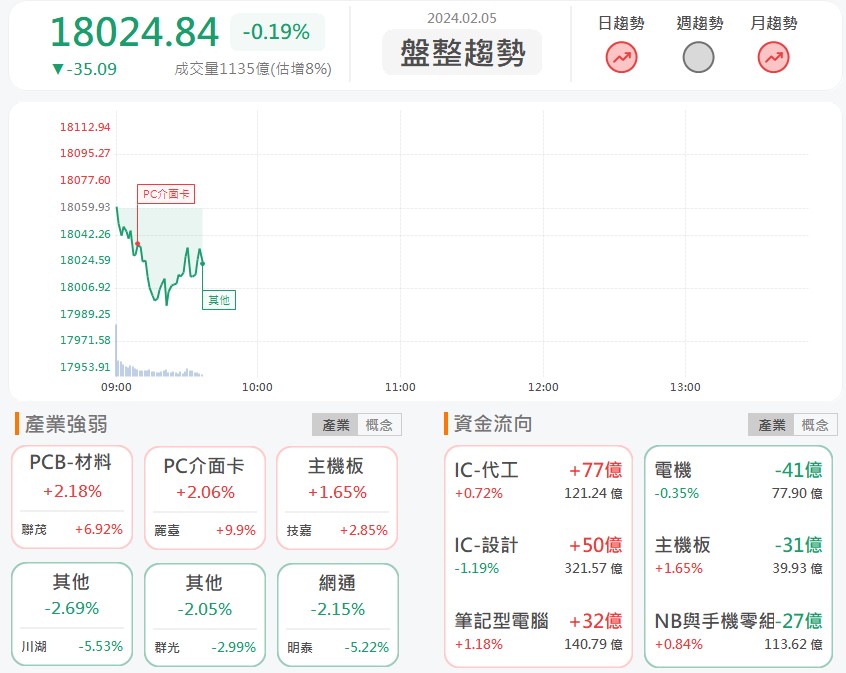Click 主機板 -31億 outflow row

coord(739,555)
